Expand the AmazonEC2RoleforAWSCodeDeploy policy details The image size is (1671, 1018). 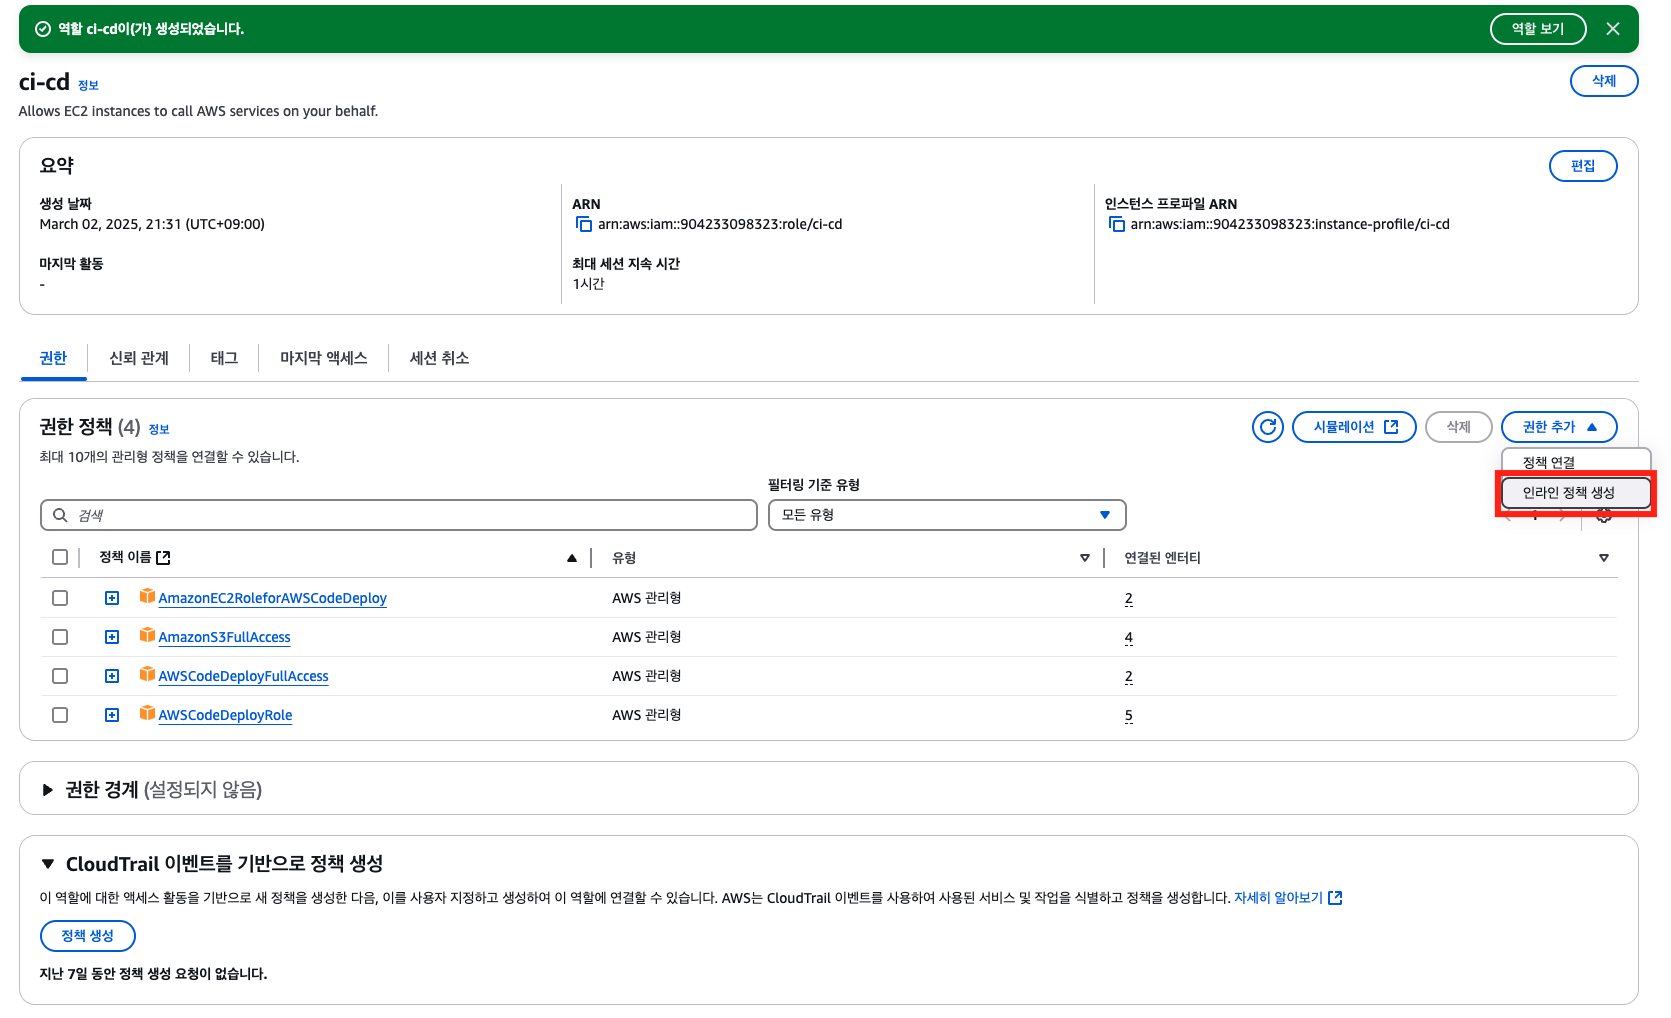[112, 598]
